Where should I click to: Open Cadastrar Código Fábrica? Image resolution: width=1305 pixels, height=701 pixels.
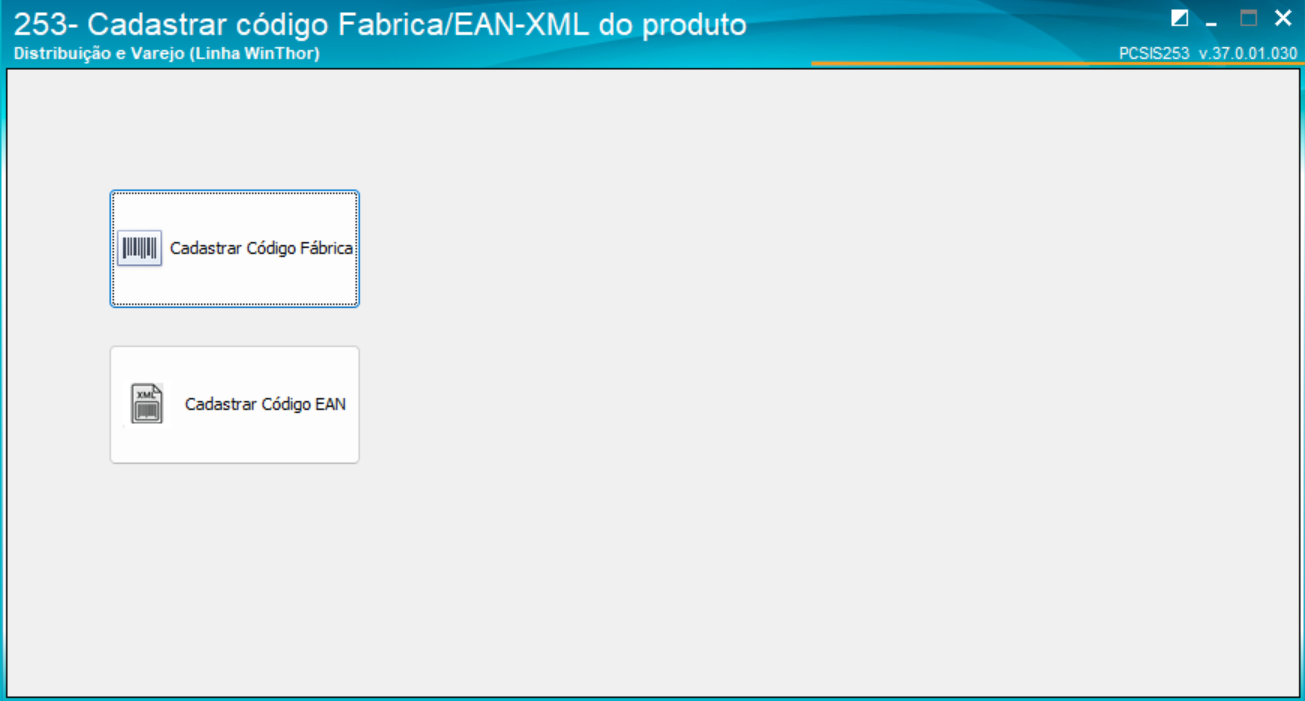pos(235,249)
